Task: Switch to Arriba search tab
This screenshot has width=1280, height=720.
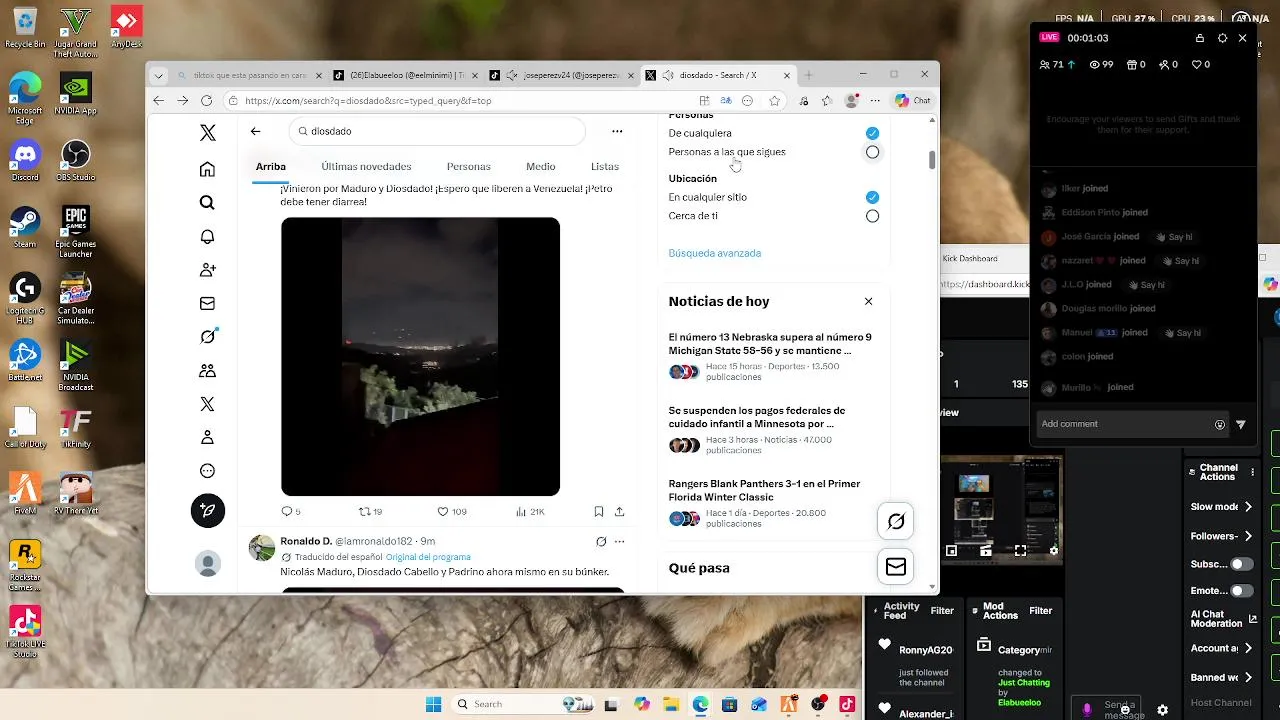Action: click(x=270, y=166)
